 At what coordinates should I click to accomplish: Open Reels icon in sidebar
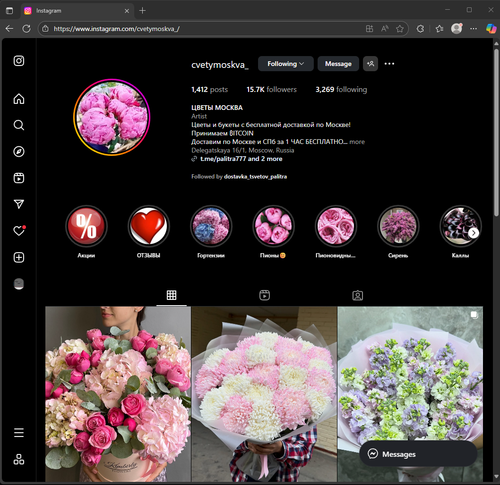(x=19, y=178)
